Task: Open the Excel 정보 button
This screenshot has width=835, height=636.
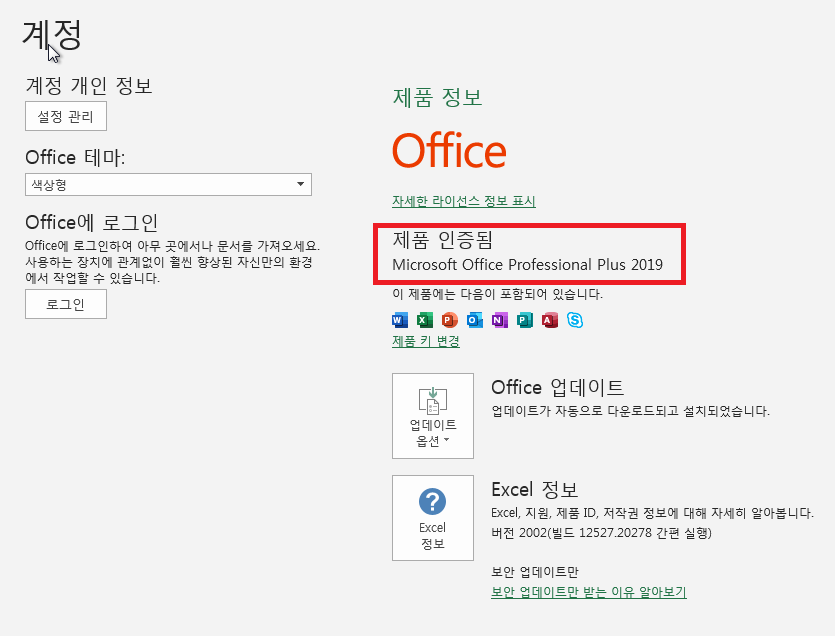Action: pyautogui.click(x=432, y=518)
